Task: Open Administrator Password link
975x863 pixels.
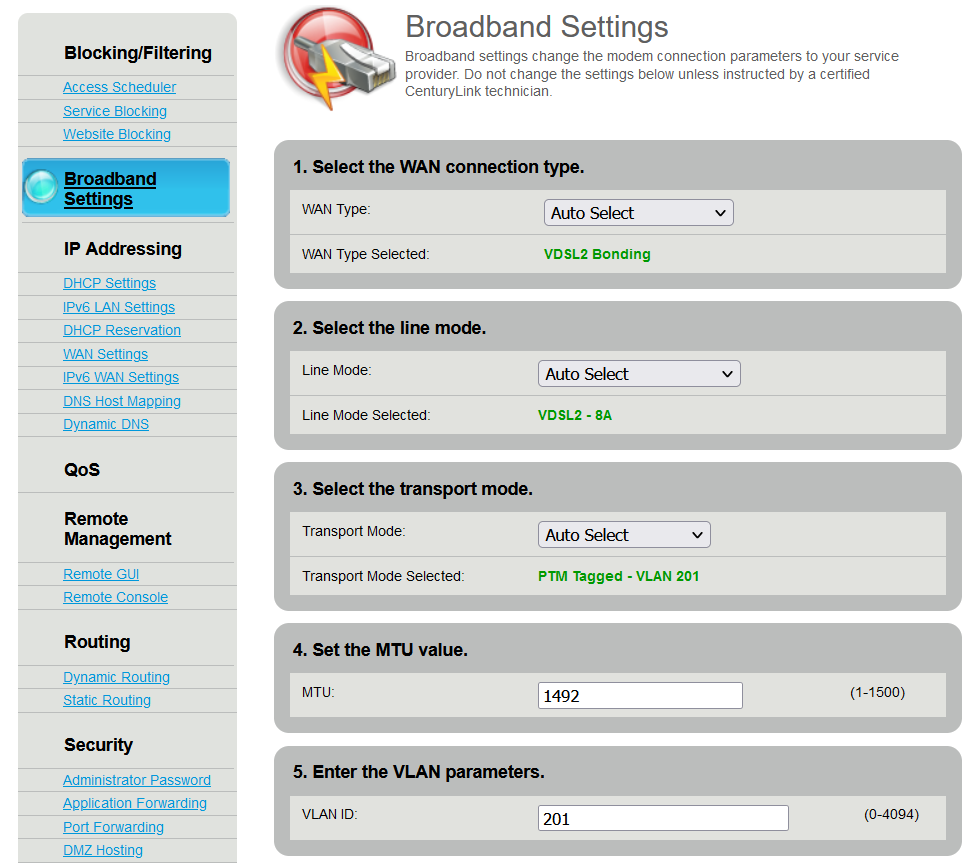Action: [x=137, y=780]
